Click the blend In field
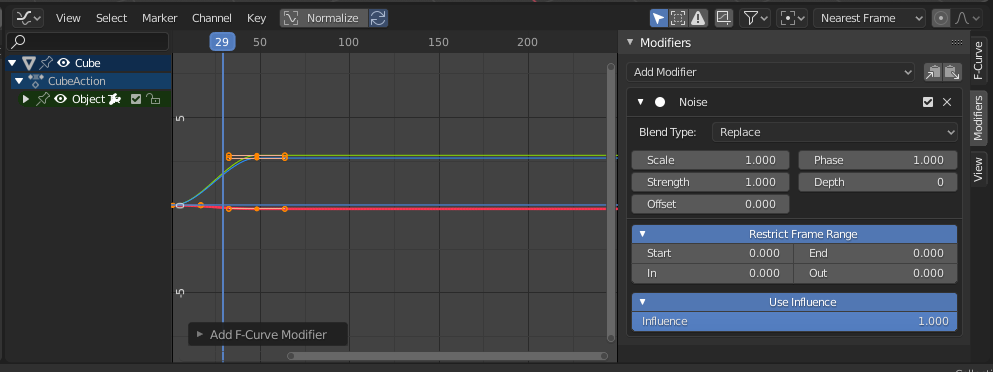Viewport: 993px width, 372px height. pyautogui.click(x=712, y=273)
